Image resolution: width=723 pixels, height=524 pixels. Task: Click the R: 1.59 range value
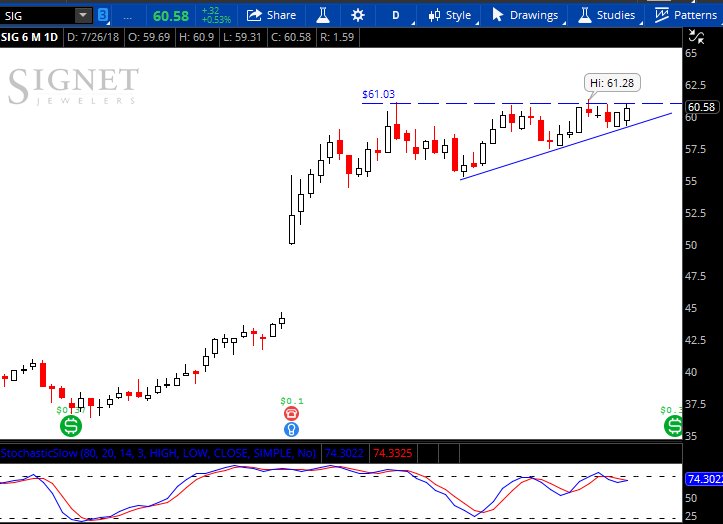[337, 37]
